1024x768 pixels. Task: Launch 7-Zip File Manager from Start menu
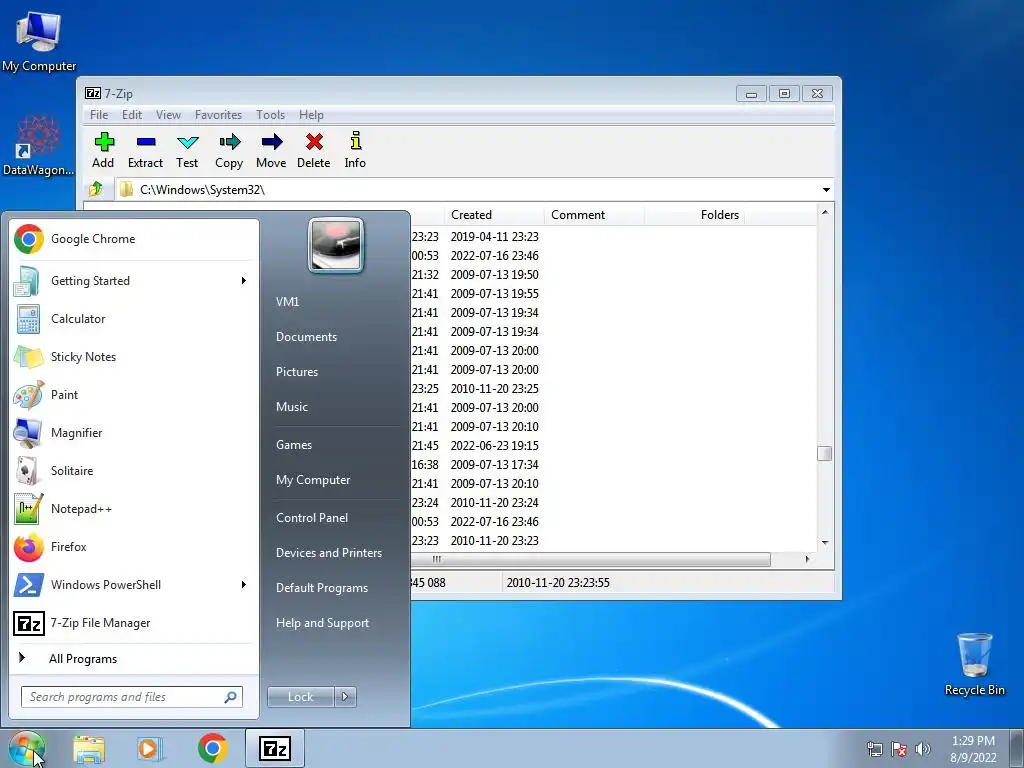[x=134, y=623]
